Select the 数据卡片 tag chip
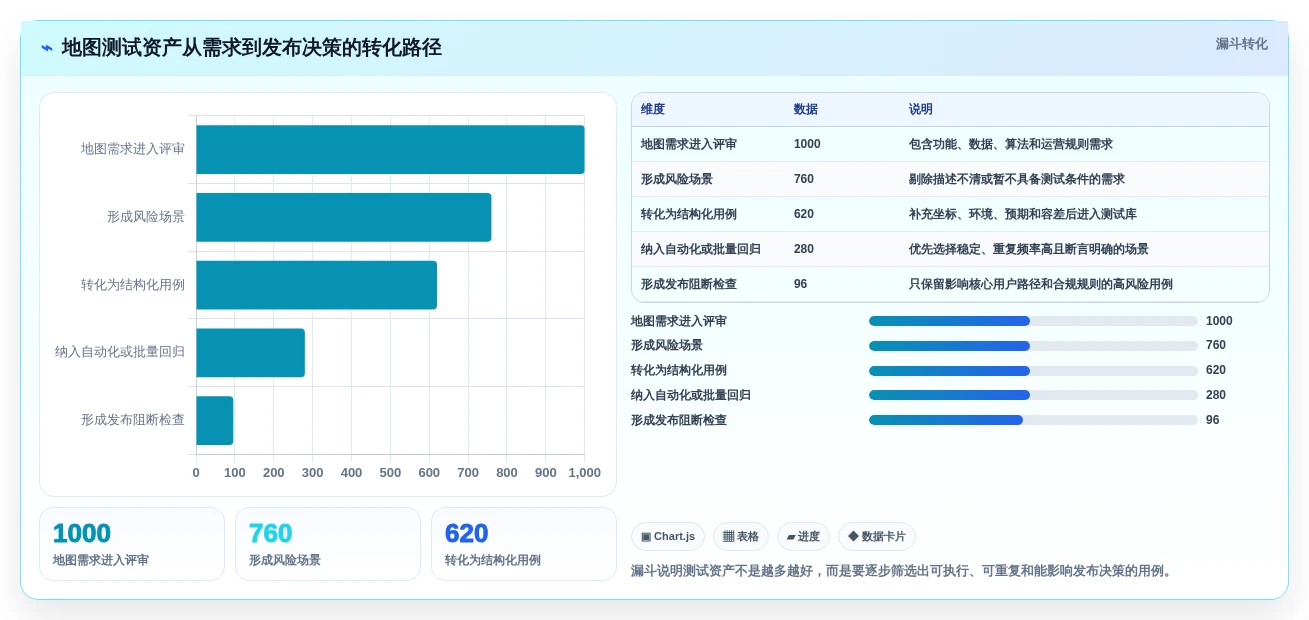 pyautogui.click(x=877, y=536)
